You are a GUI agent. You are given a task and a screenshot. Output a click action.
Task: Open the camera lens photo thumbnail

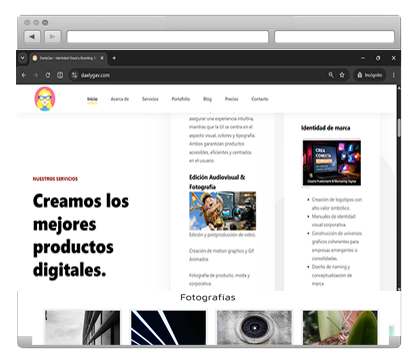pyautogui.click(x=254, y=328)
